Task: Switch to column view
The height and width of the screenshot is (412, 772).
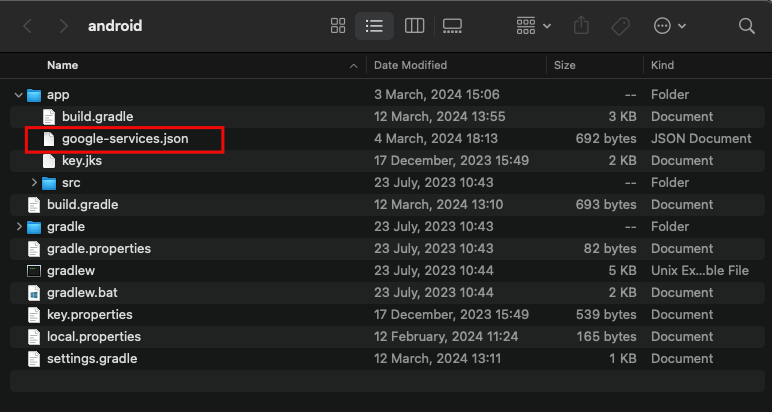Action: pos(414,26)
